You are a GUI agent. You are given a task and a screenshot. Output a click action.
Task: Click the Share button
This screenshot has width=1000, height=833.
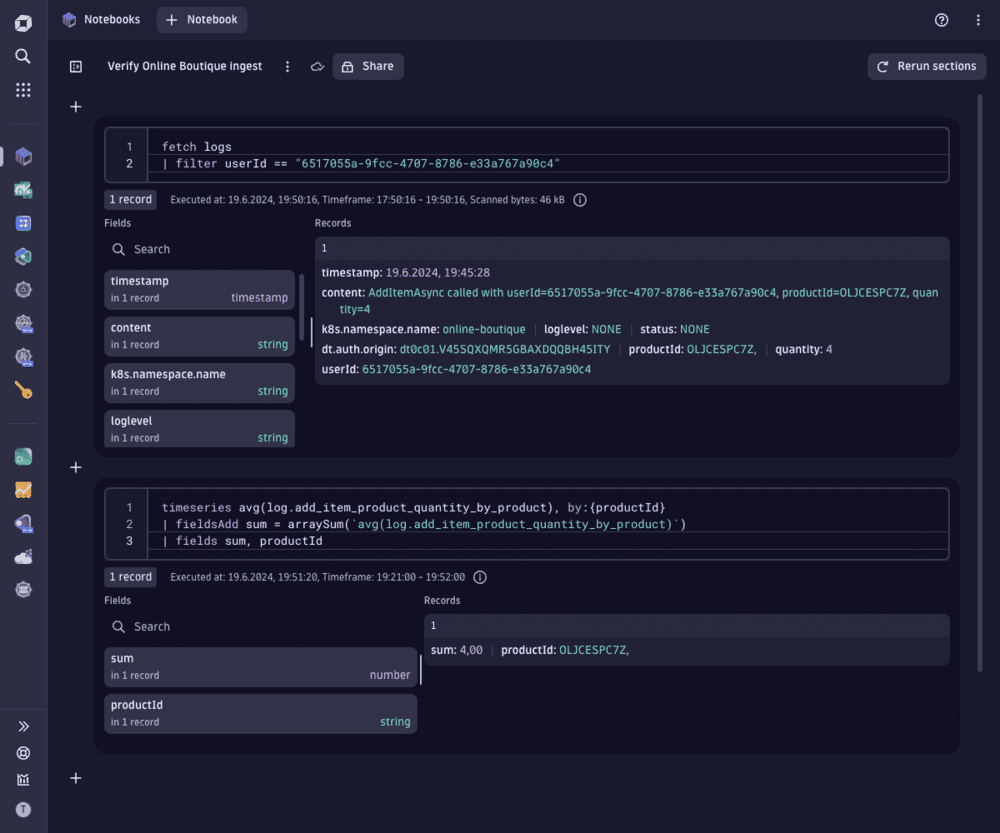click(369, 66)
